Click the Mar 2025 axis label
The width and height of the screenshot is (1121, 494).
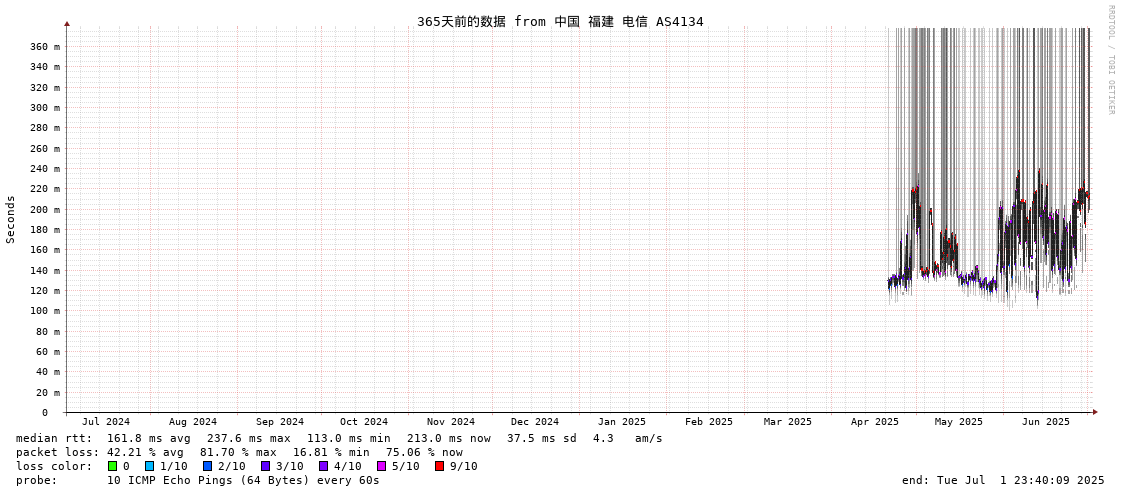click(x=788, y=422)
